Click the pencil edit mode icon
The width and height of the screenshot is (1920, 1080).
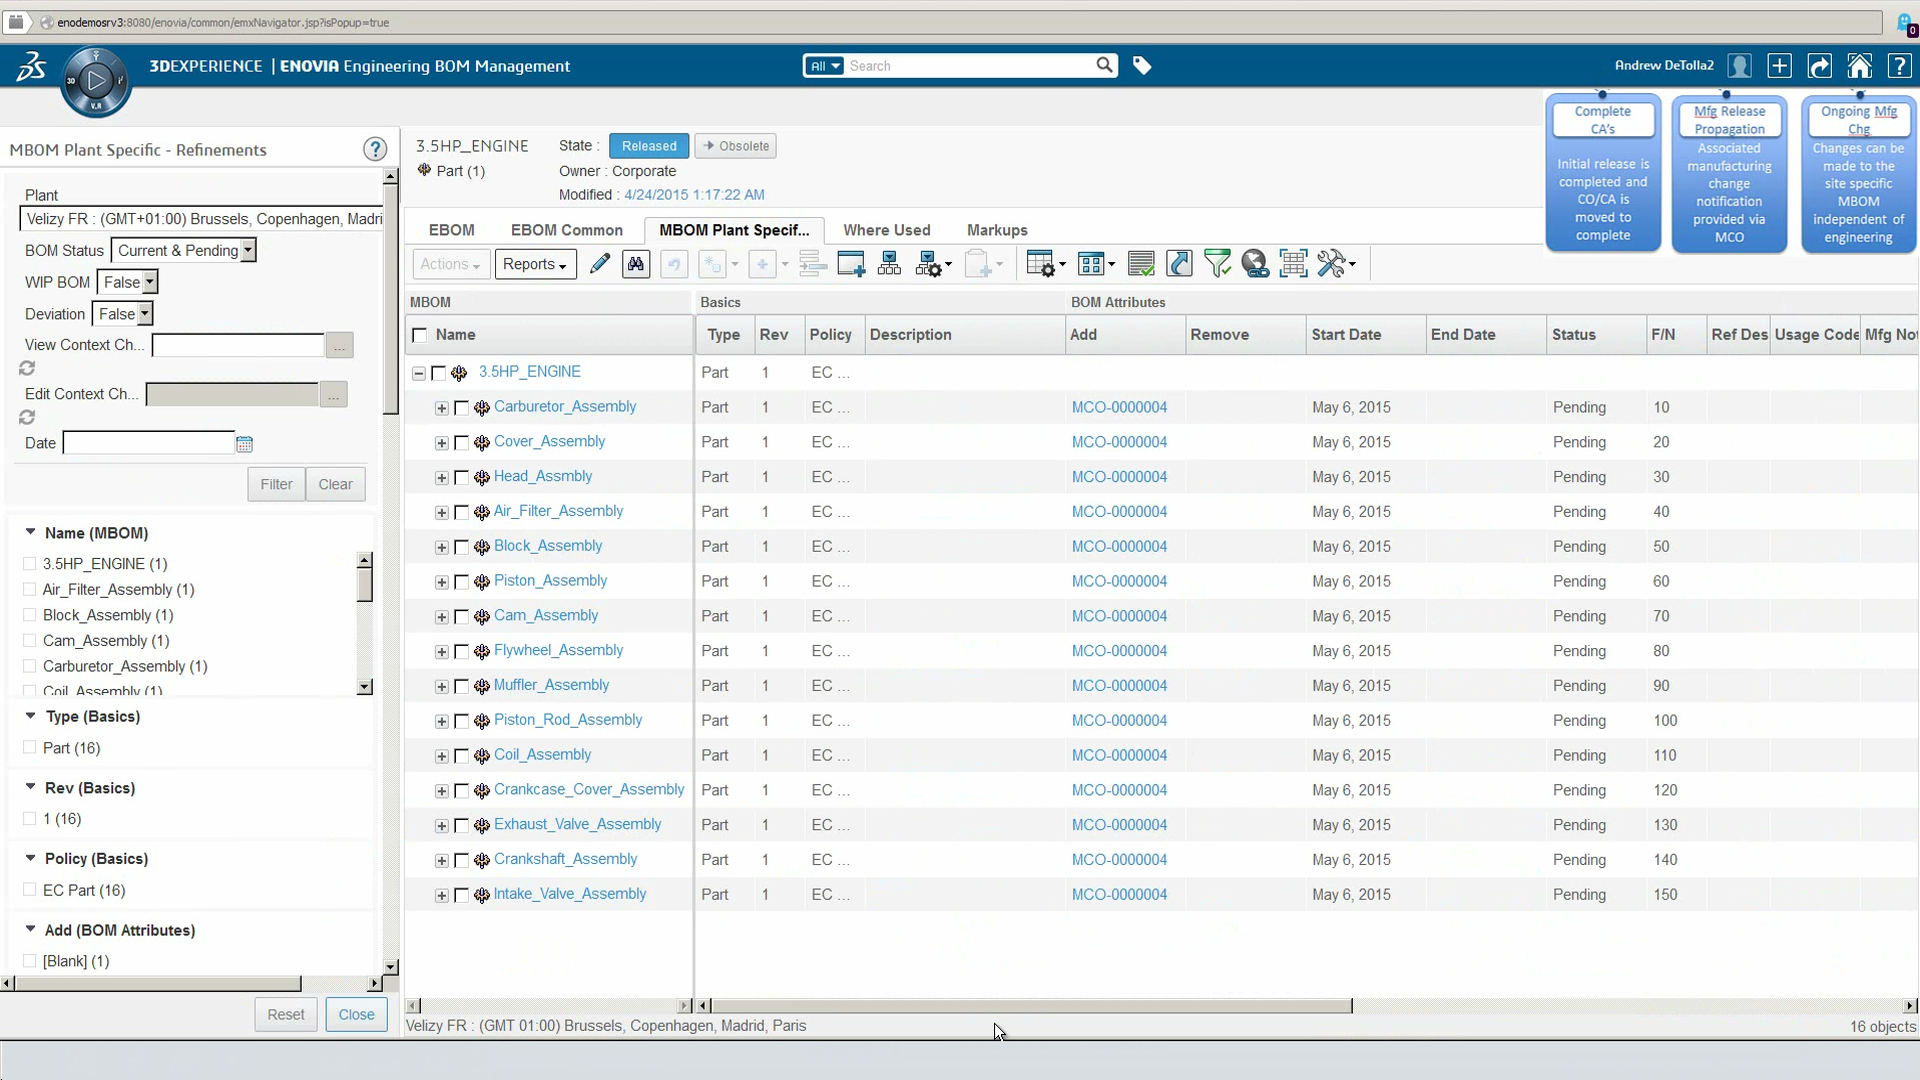pos(599,264)
